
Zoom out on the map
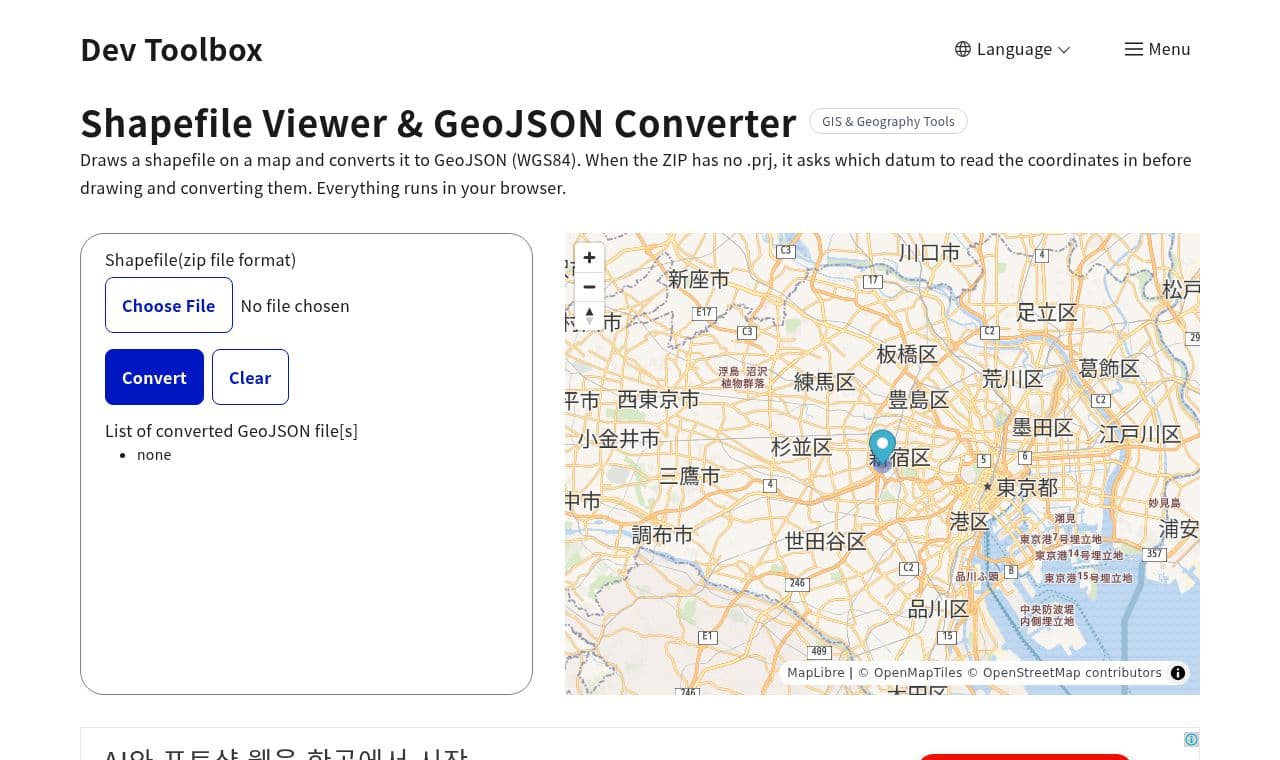(589, 287)
